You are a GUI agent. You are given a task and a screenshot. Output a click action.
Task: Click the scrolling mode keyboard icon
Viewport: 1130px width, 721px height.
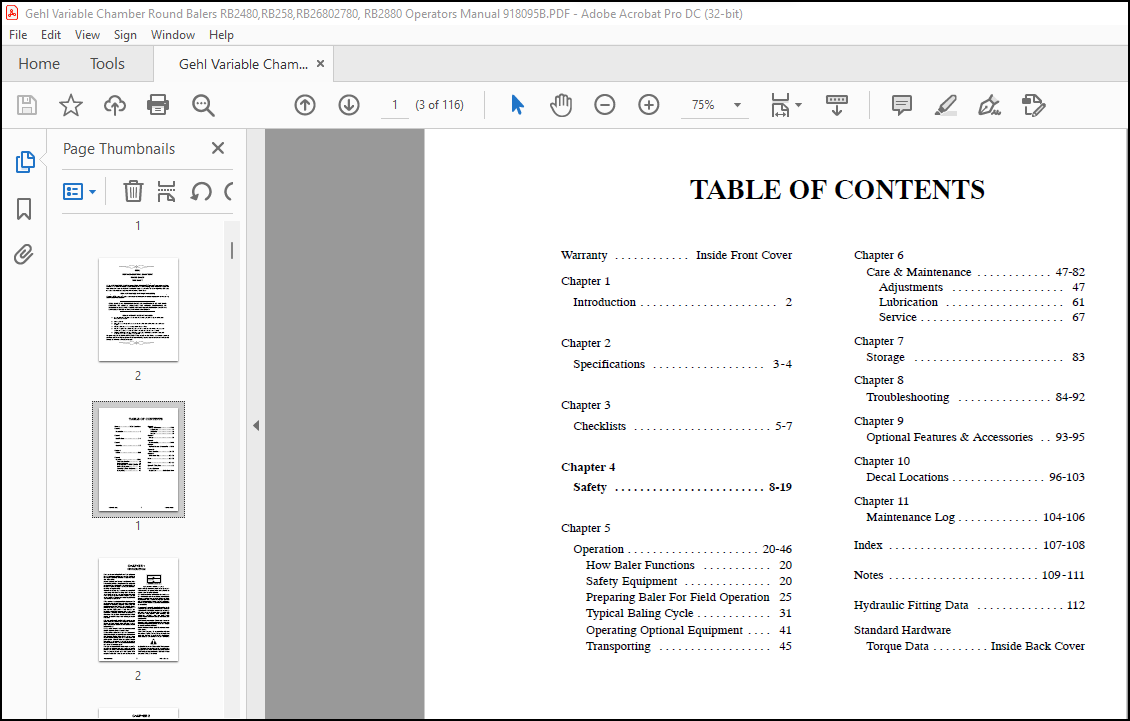(837, 105)
